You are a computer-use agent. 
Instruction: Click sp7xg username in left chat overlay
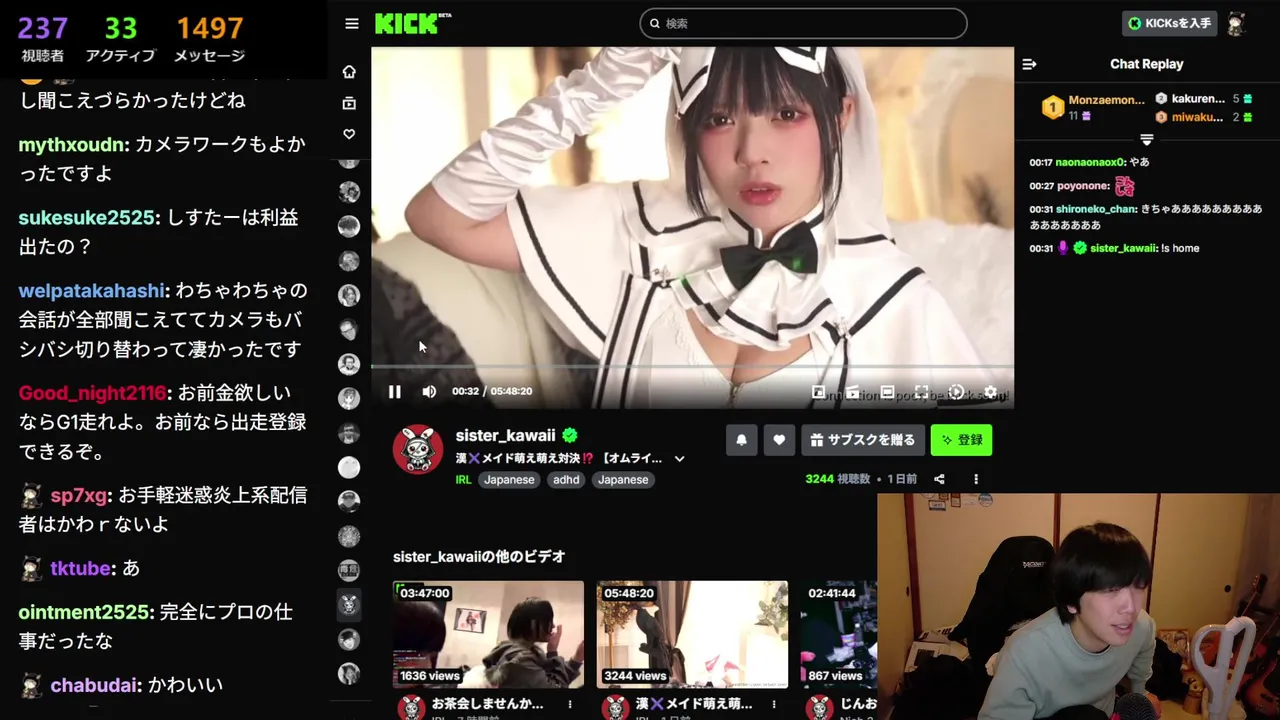point(79,496)
